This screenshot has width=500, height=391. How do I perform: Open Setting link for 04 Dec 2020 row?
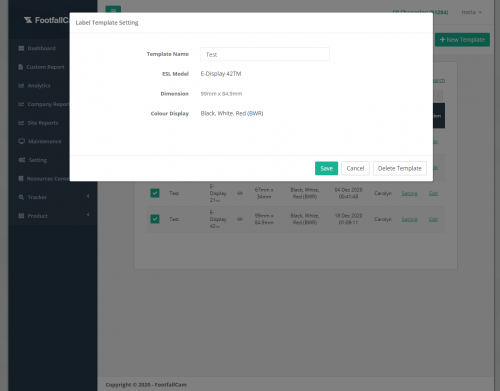coord(409,193)
